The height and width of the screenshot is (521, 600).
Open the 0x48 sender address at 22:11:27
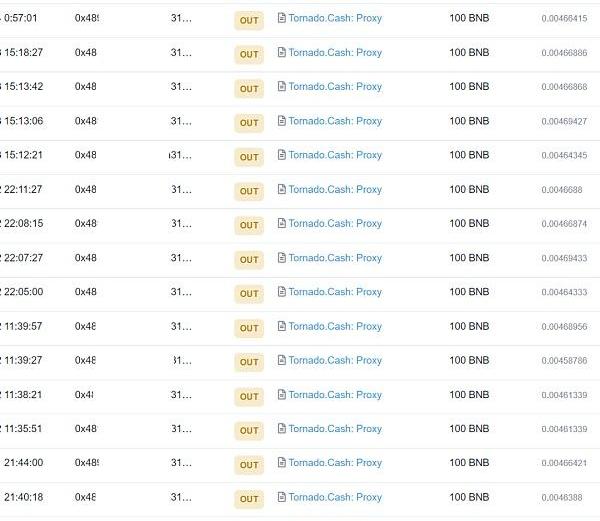[86, 189]
